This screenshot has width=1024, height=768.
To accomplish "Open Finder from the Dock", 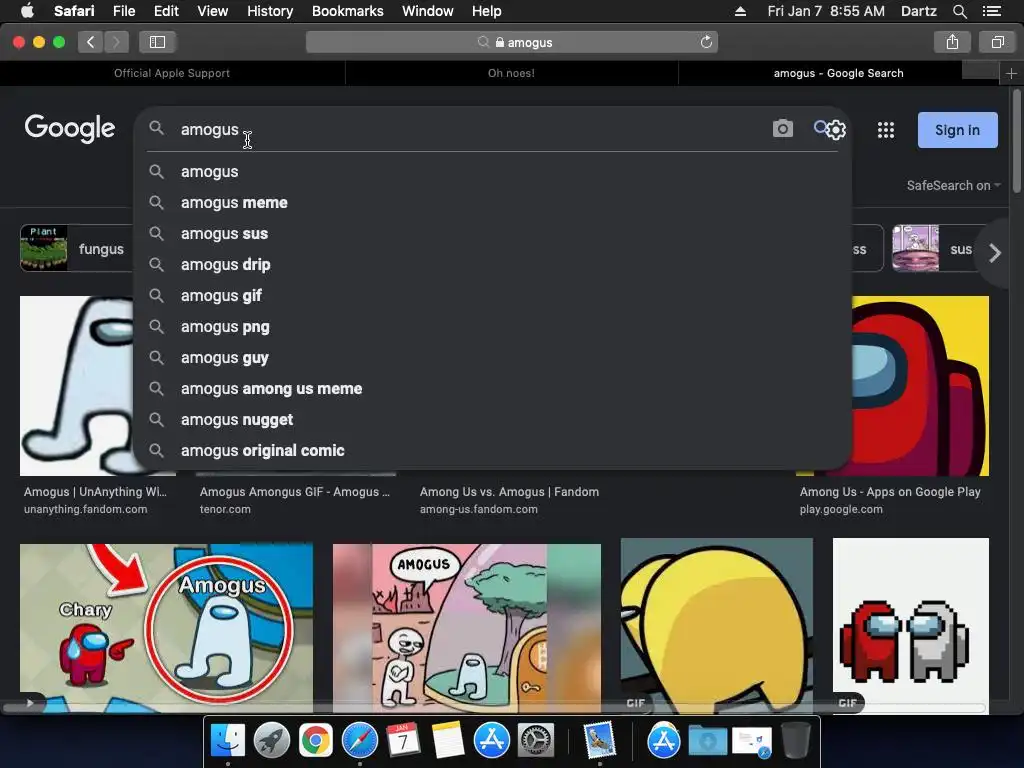I will click(x=228, y=741).
